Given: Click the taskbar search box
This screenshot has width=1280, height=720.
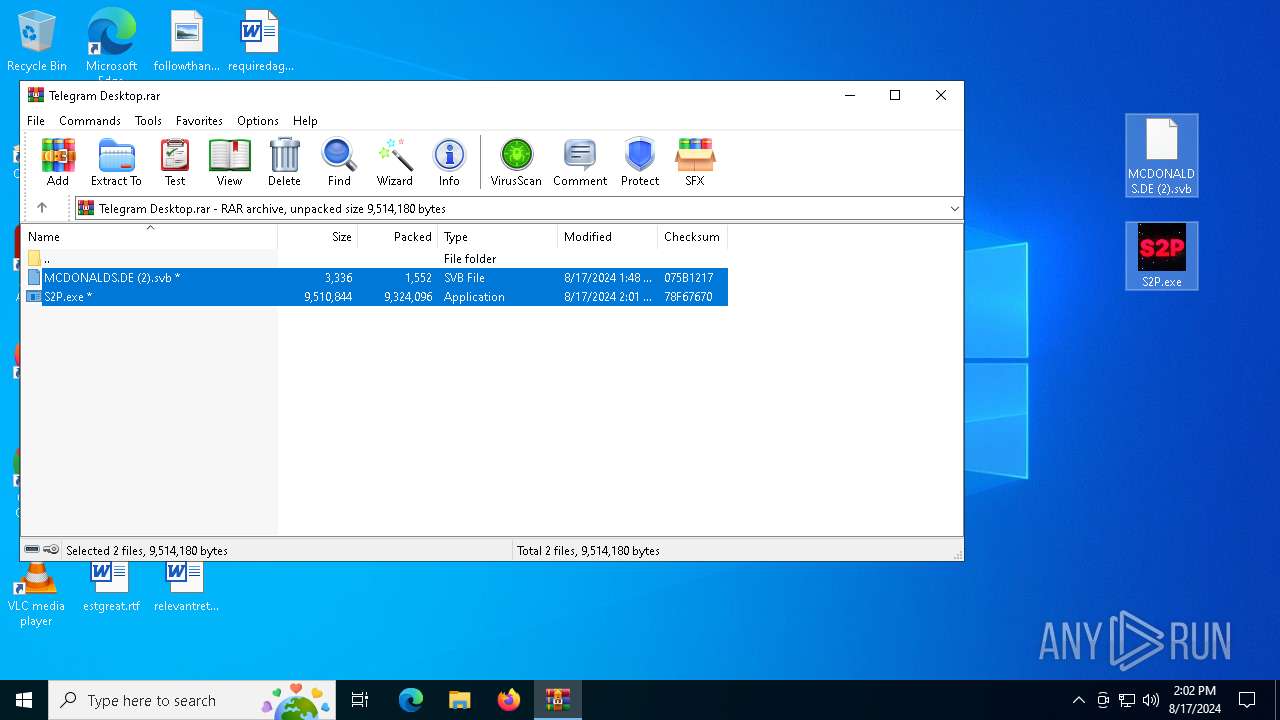Looking at the screenshot, I should (x=194, y=700).
